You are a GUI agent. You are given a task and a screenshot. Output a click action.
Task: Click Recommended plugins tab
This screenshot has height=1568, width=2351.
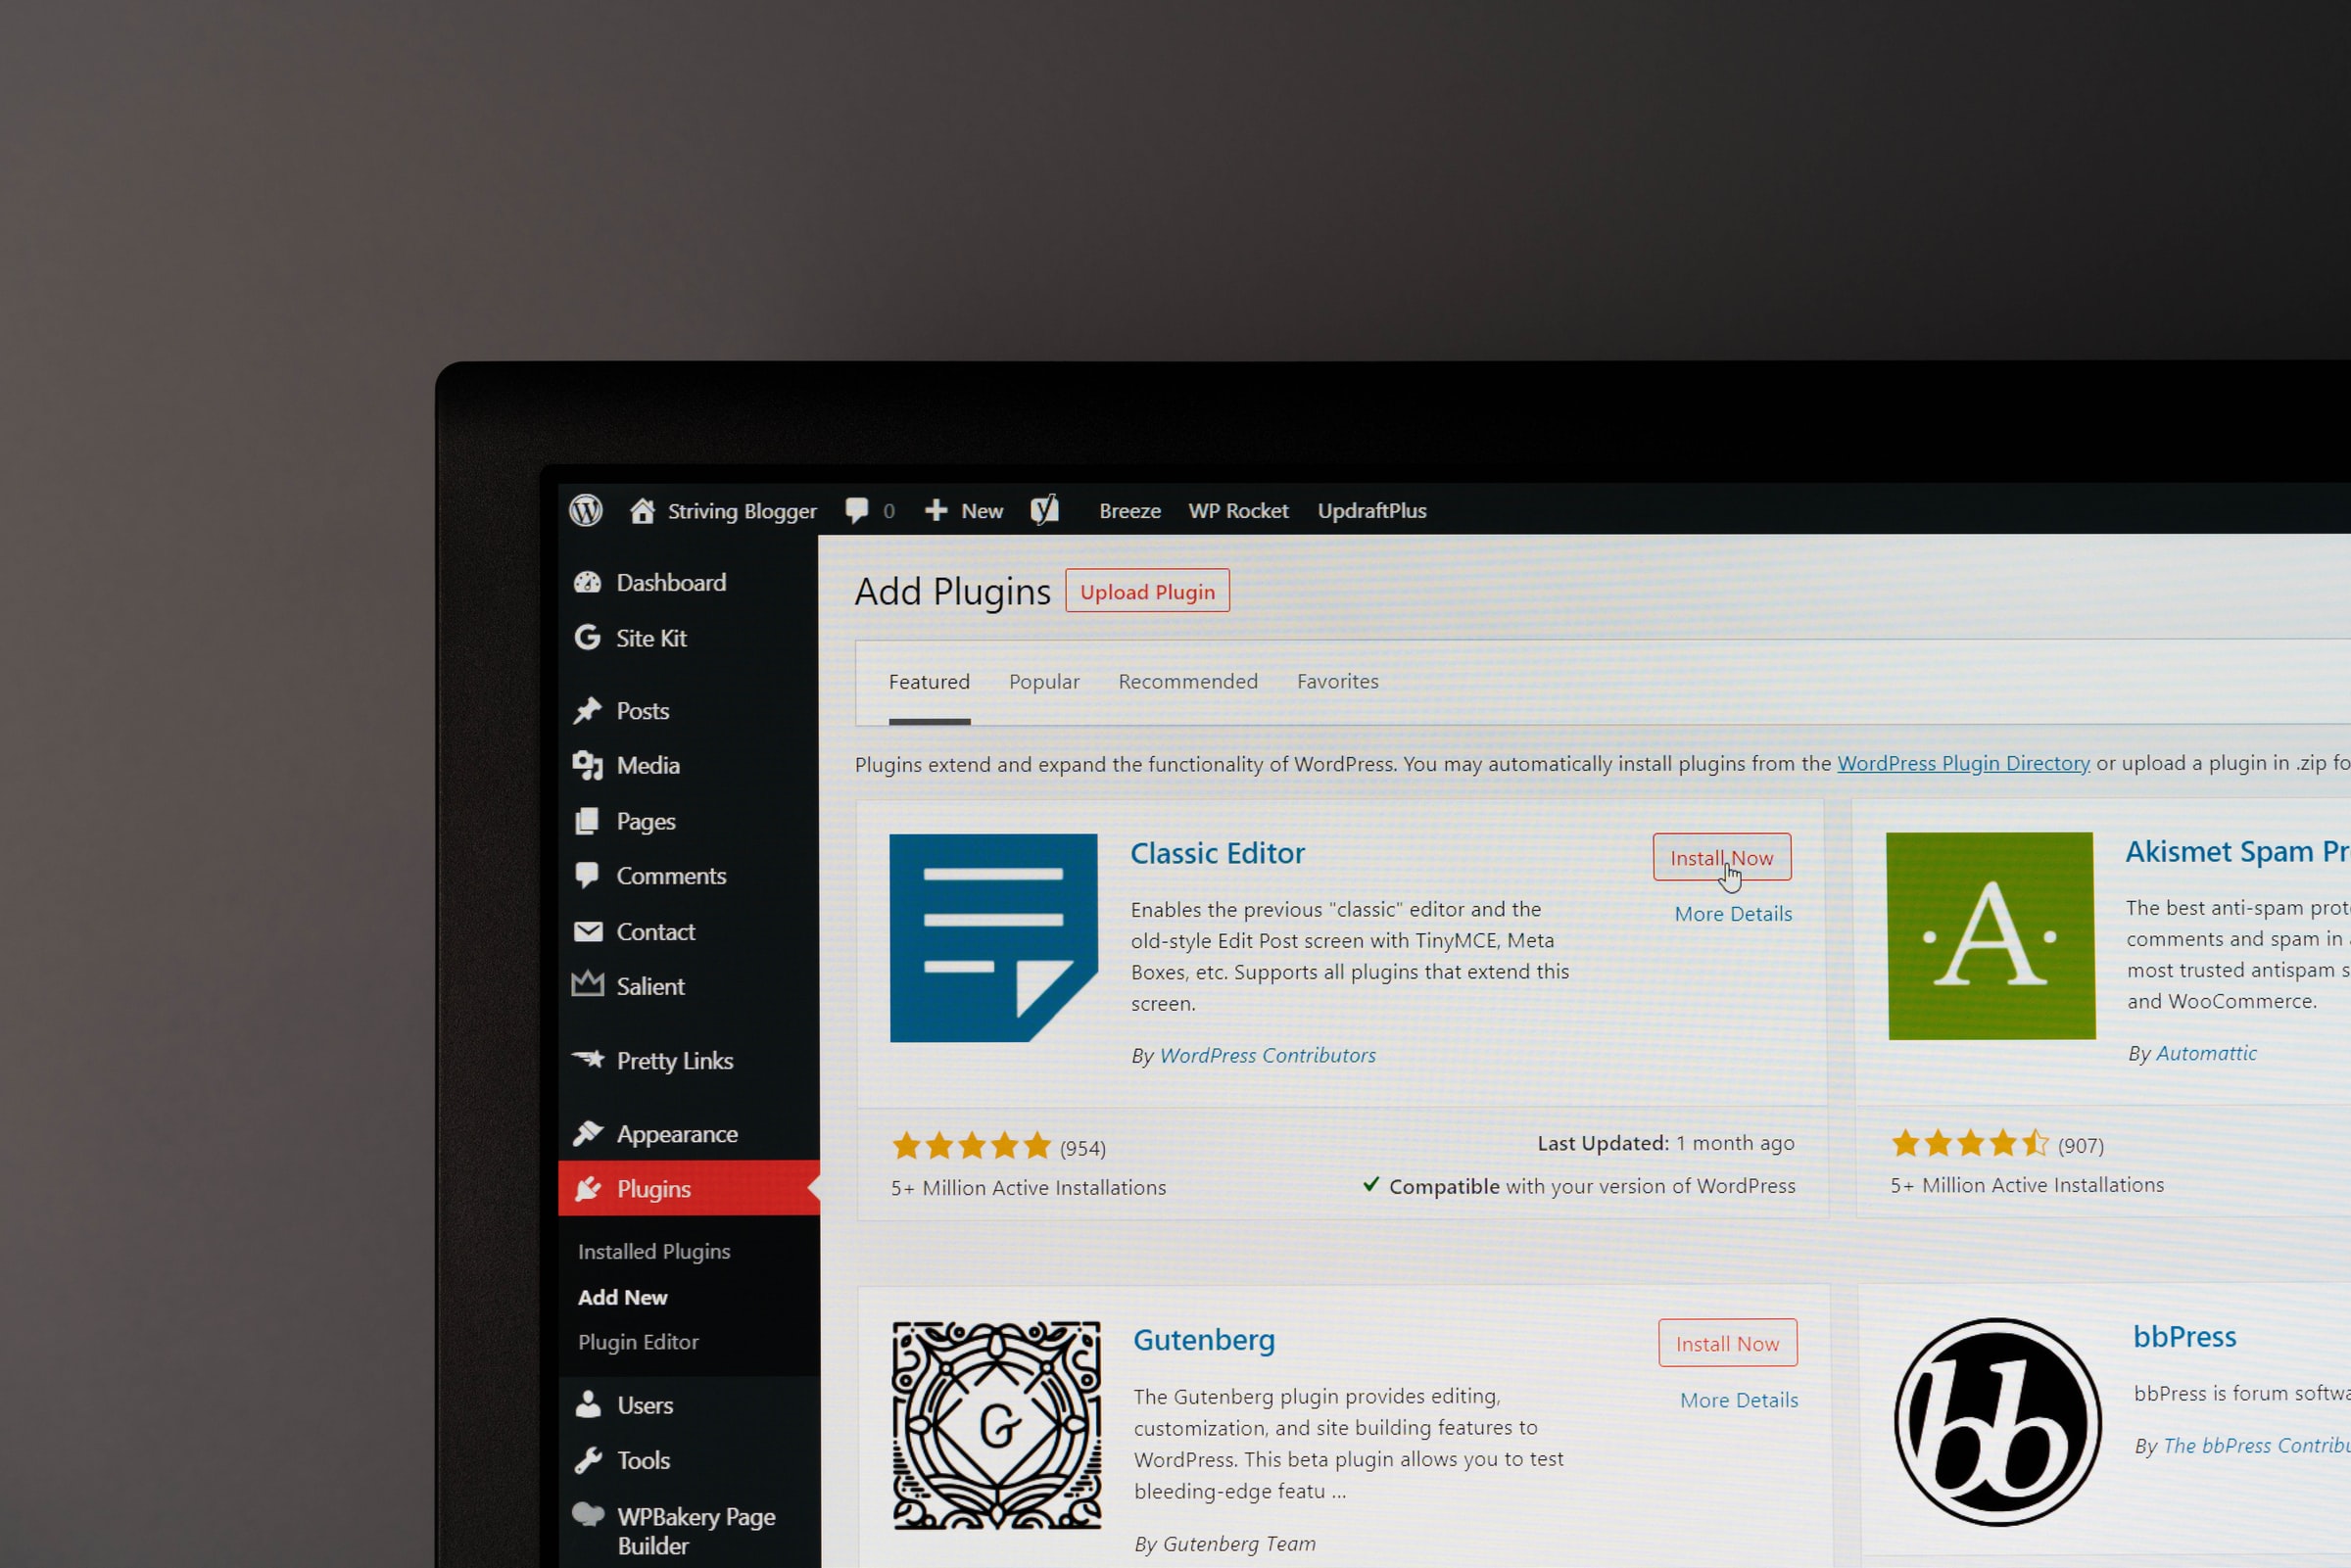[x=1187, y=681]
